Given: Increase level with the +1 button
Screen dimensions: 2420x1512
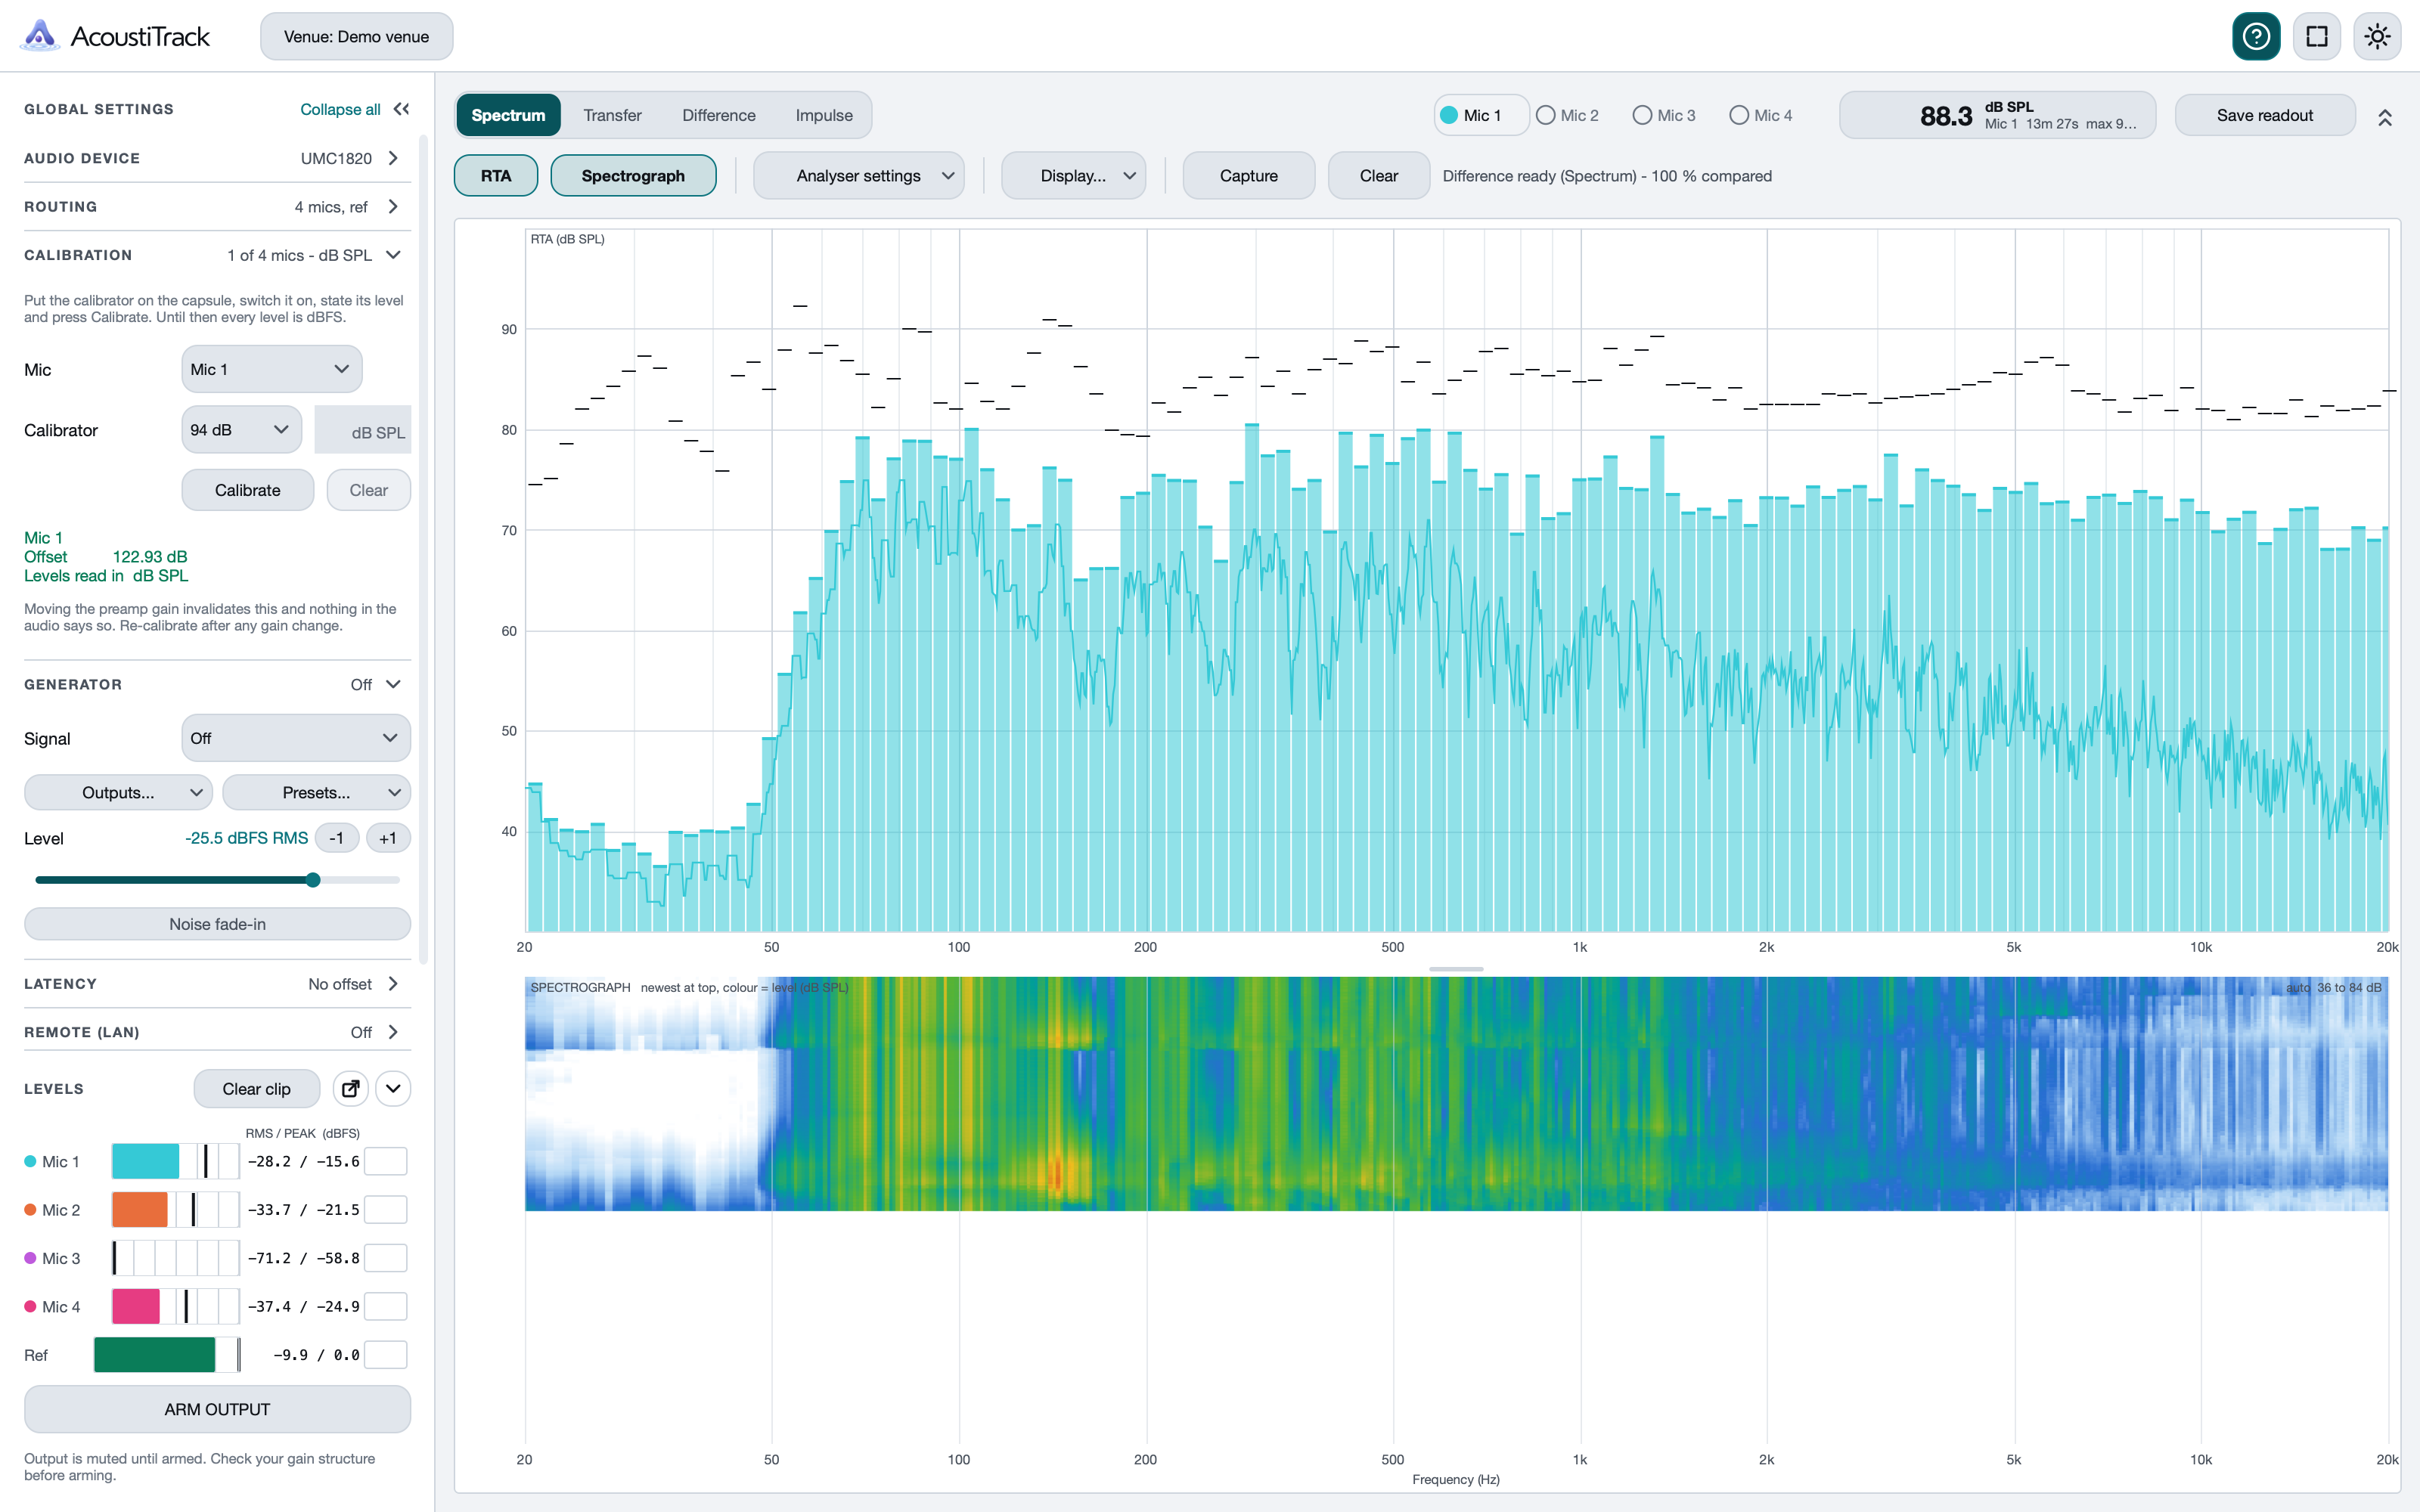Looking at the screenshot, I should tap(388, 838).
